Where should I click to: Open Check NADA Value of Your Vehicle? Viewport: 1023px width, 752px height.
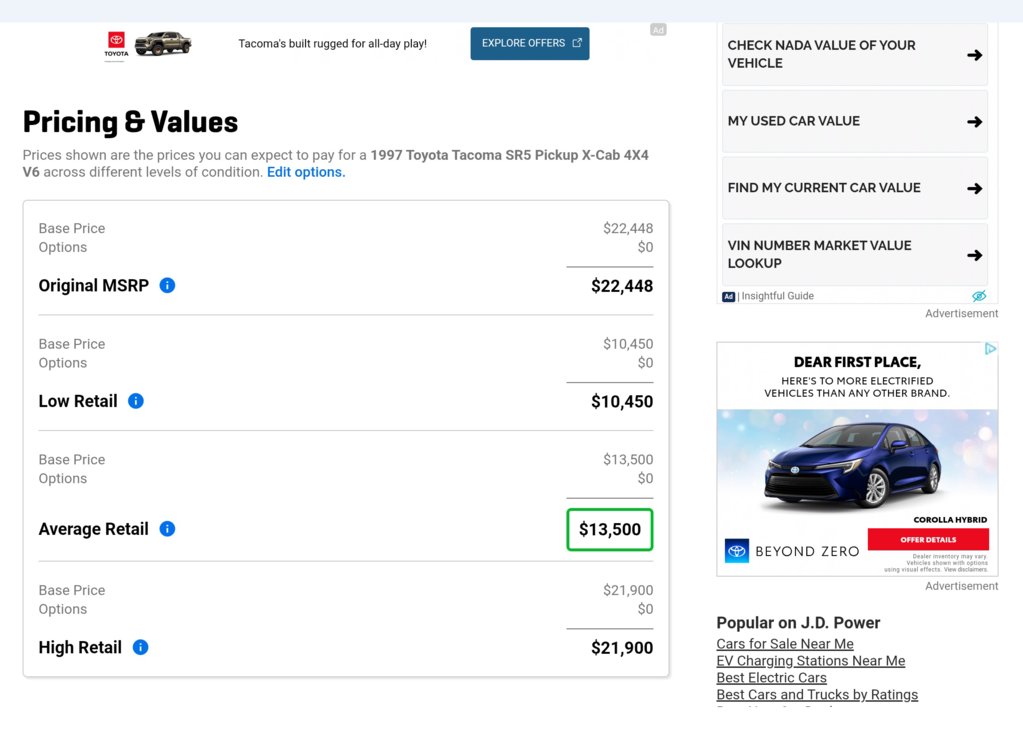855,54
